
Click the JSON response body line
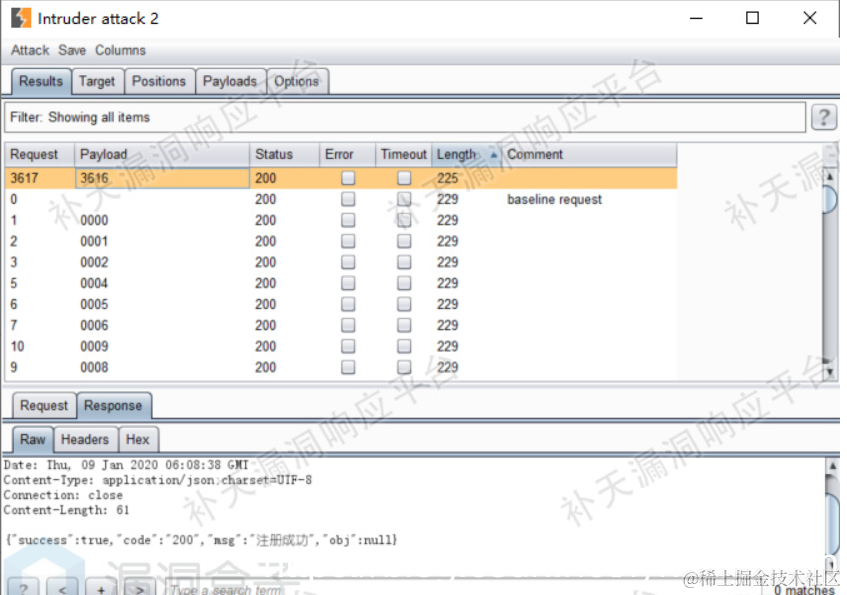pos(201,540)
